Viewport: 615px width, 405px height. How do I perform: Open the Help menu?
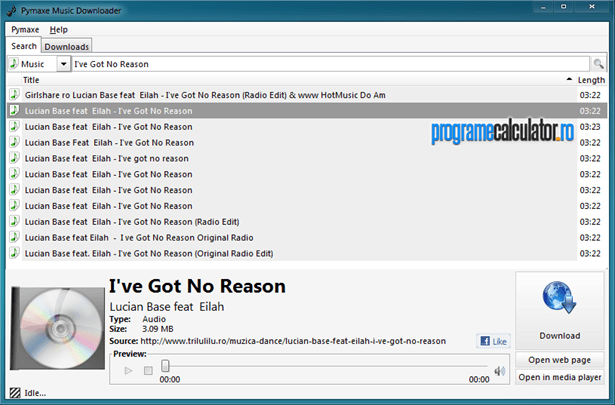(58, 30)
